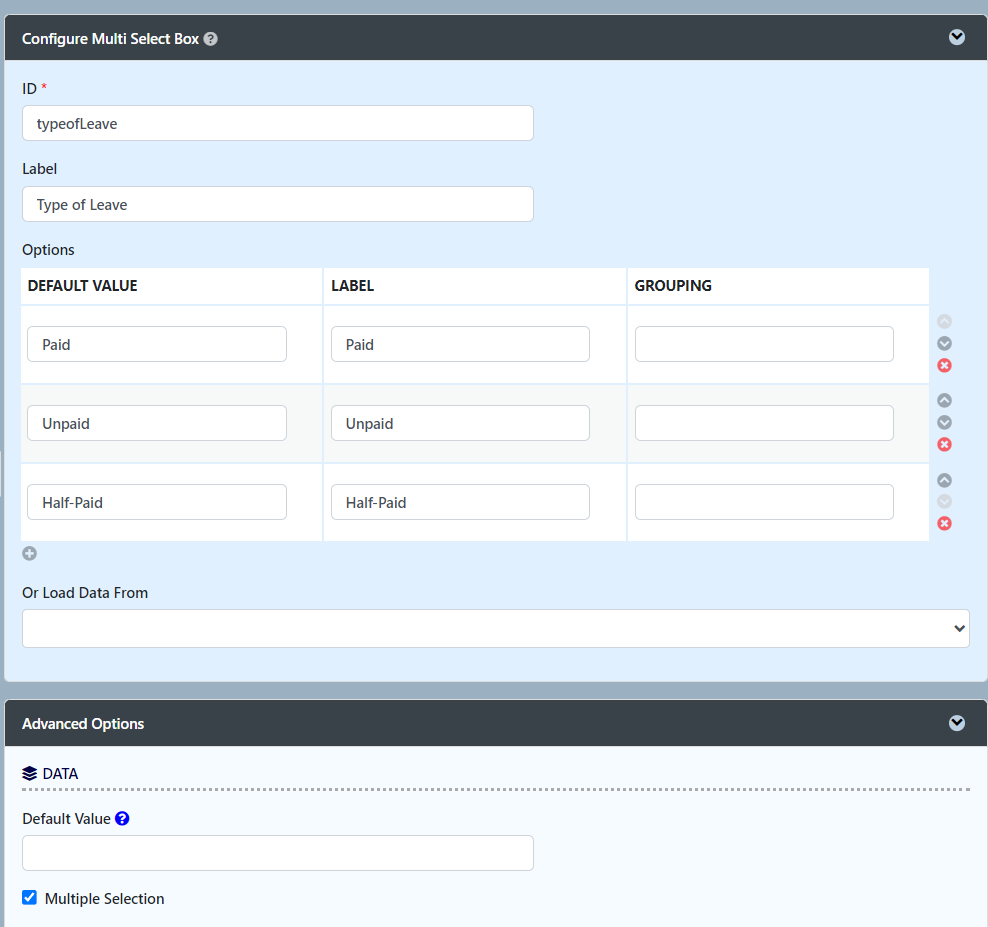Image resolution: width=988 pixels, height=927 pixels.
Task: Remove the Unpaid option row
Action: pos(944,445)
